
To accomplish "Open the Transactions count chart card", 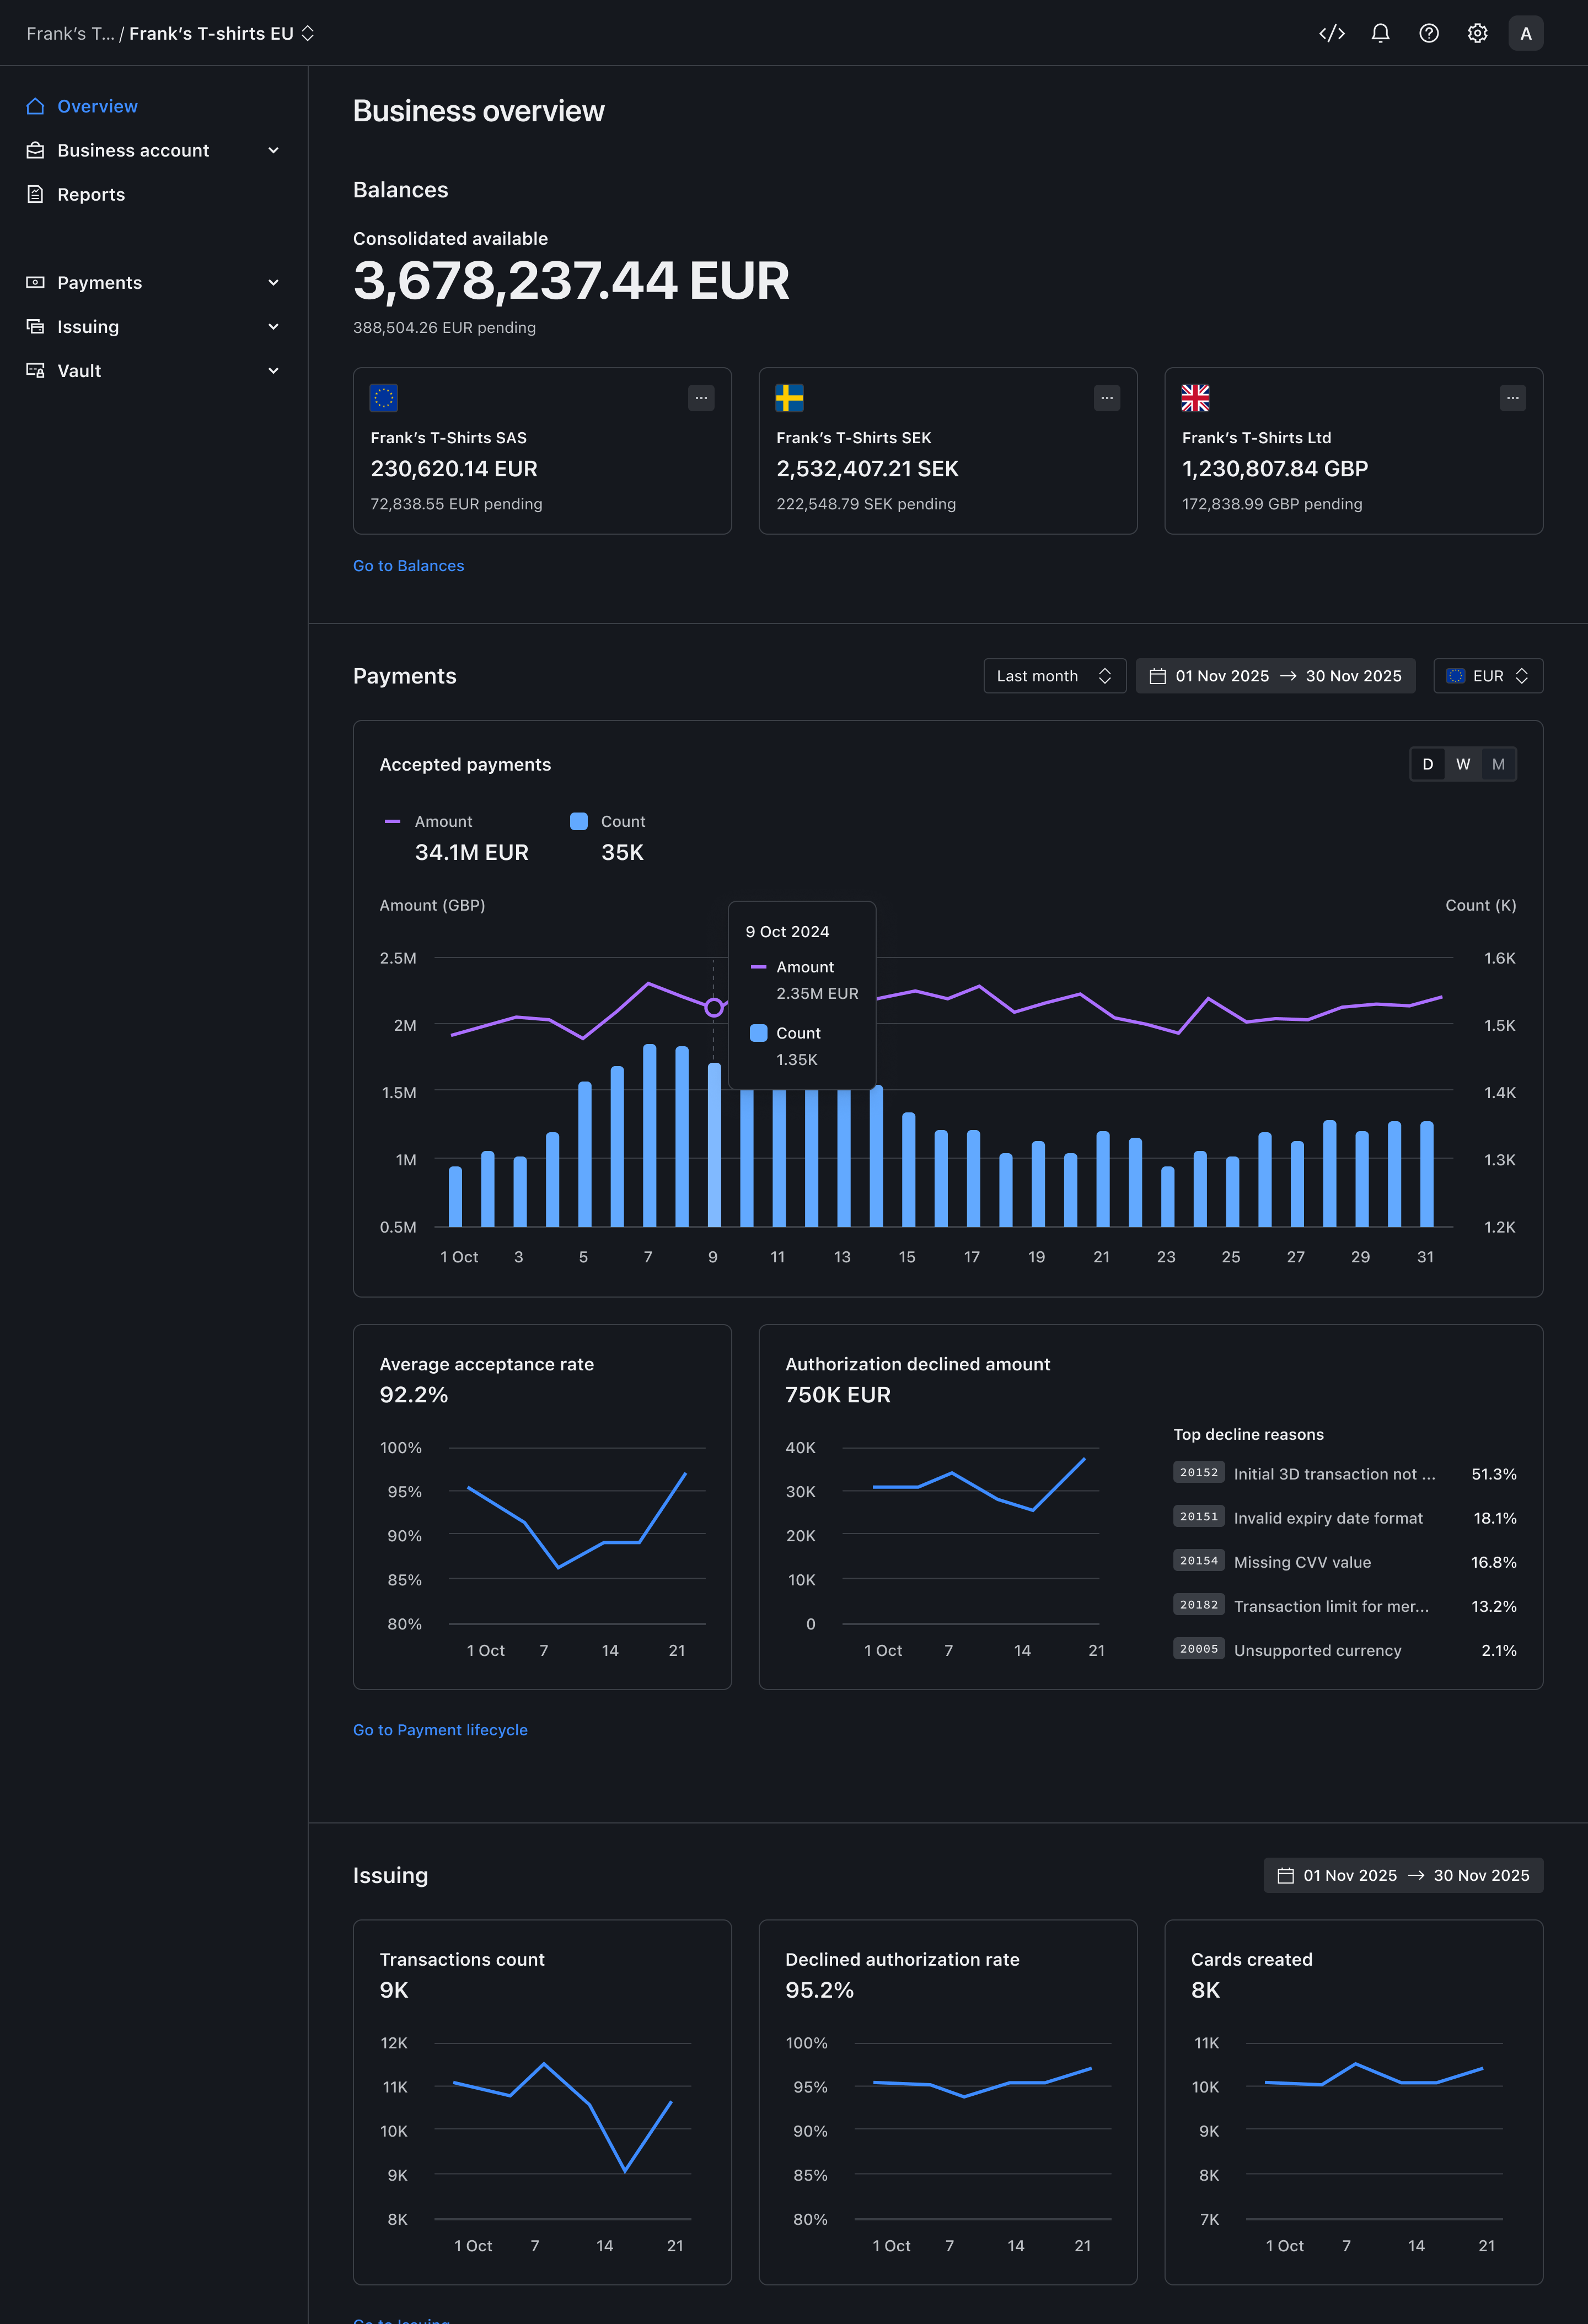I will [542, 2102].
